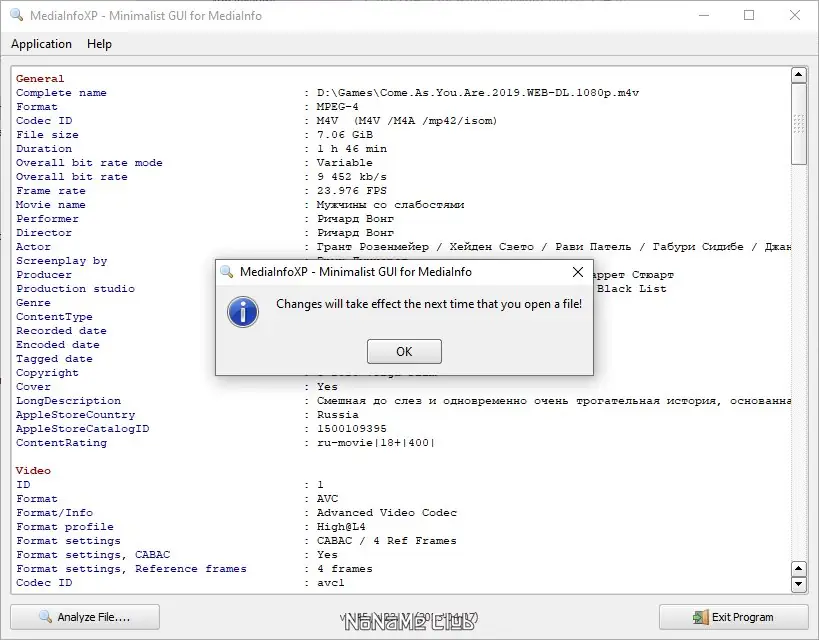Click the scrollbar down arrow at the bottom
Image resolution: width=819 pixels, height=640 pixels.
pos(799,584)
